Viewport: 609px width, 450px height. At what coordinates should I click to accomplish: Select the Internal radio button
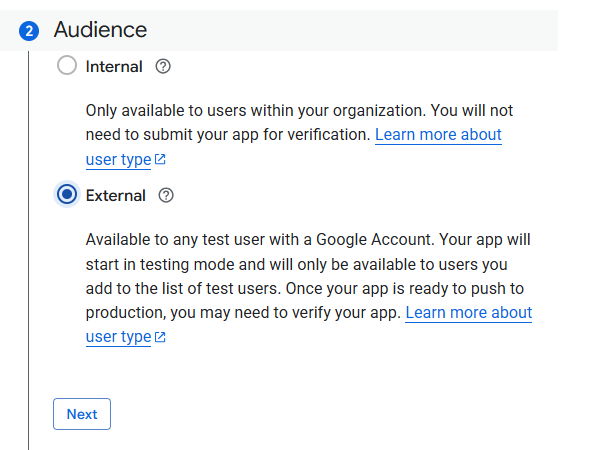pos(67,65)
